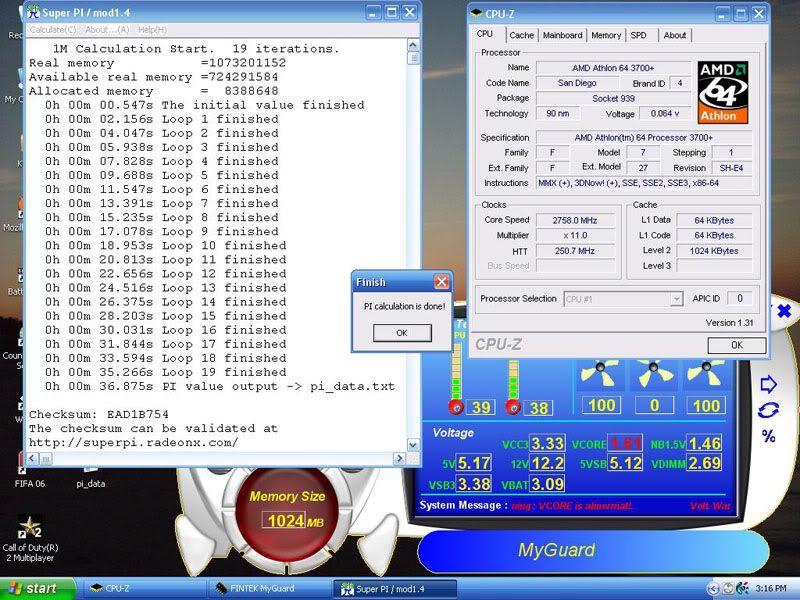800x600 pixels.
Task: Switch to Super PI / mod1.4 taskbar button
Action: pos(394,588)
